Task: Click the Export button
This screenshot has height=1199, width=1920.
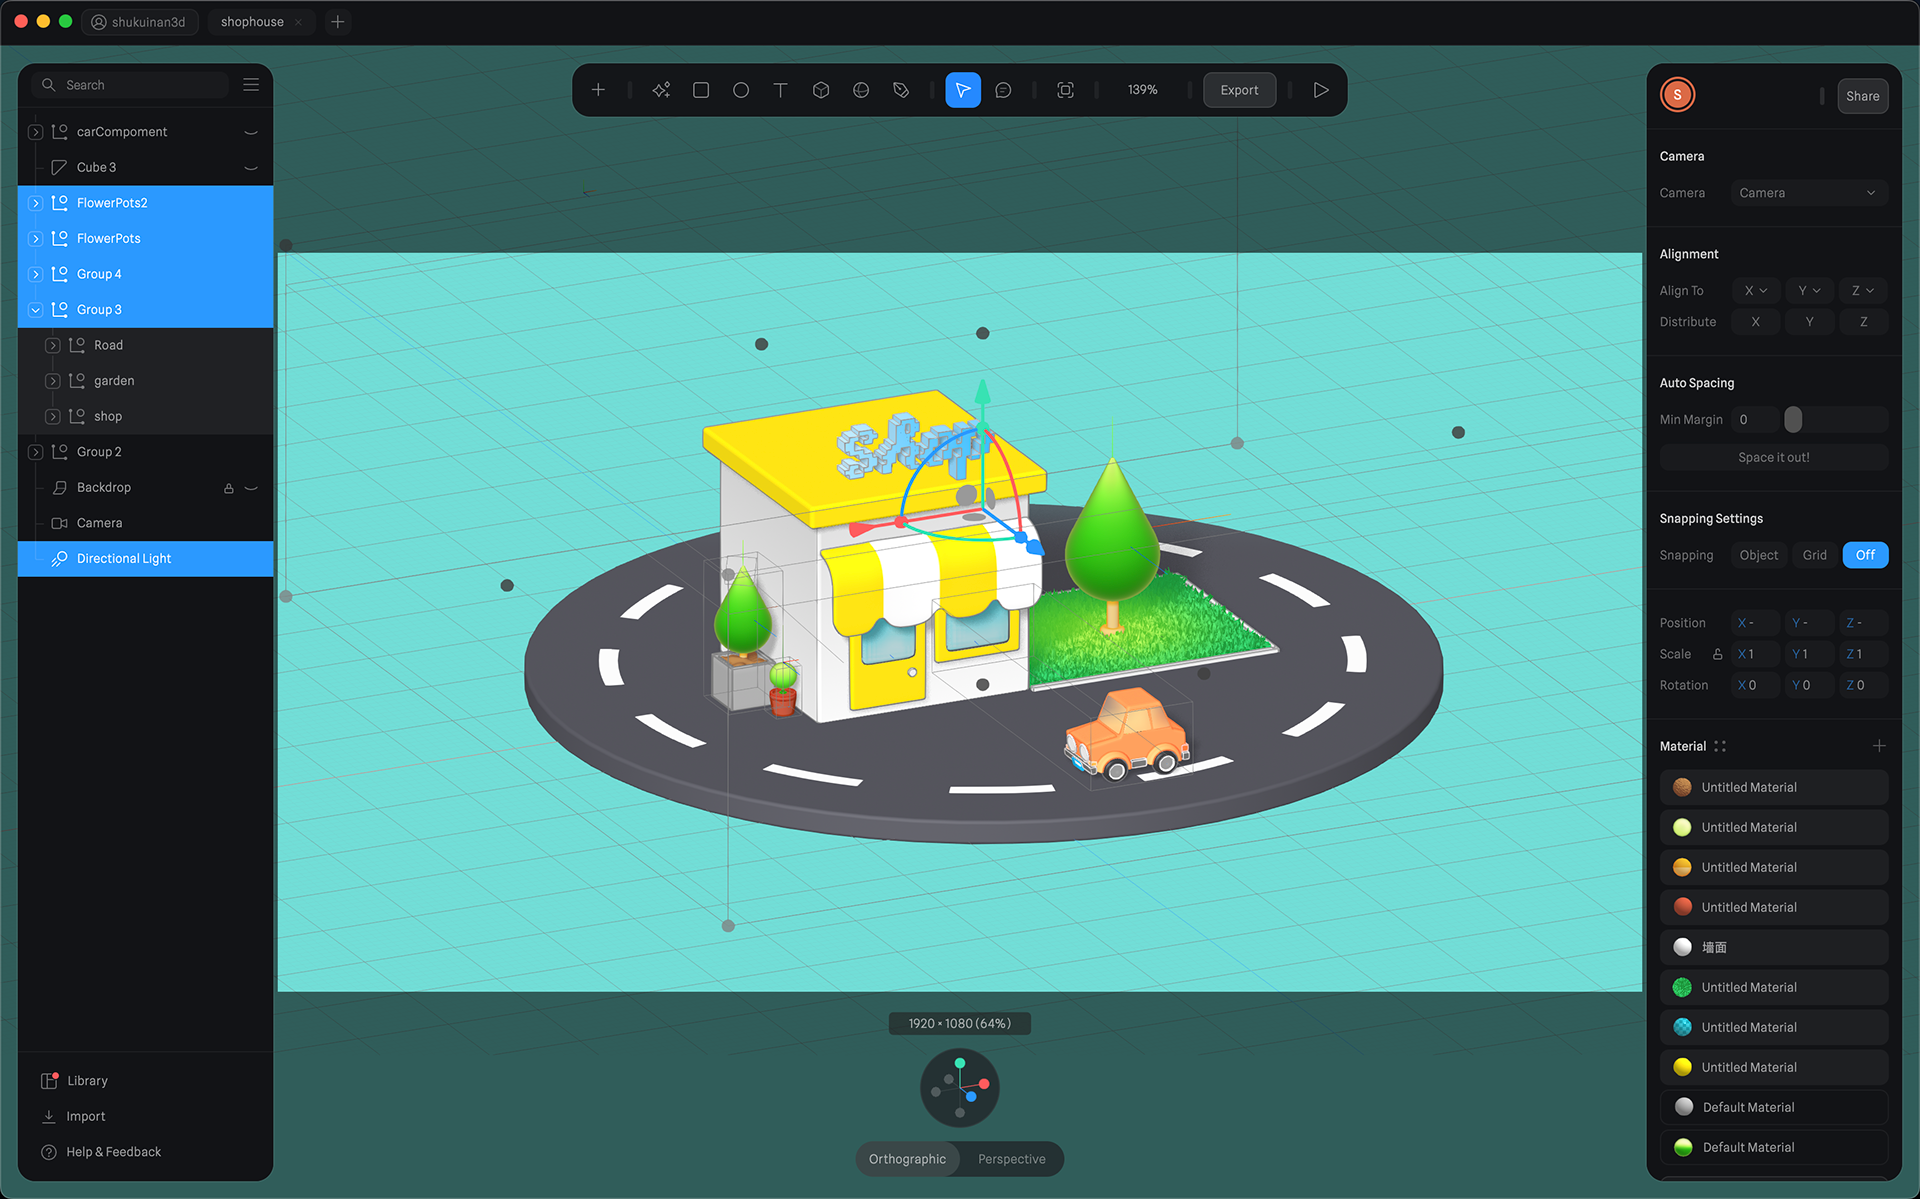Action: [1239, 90]
